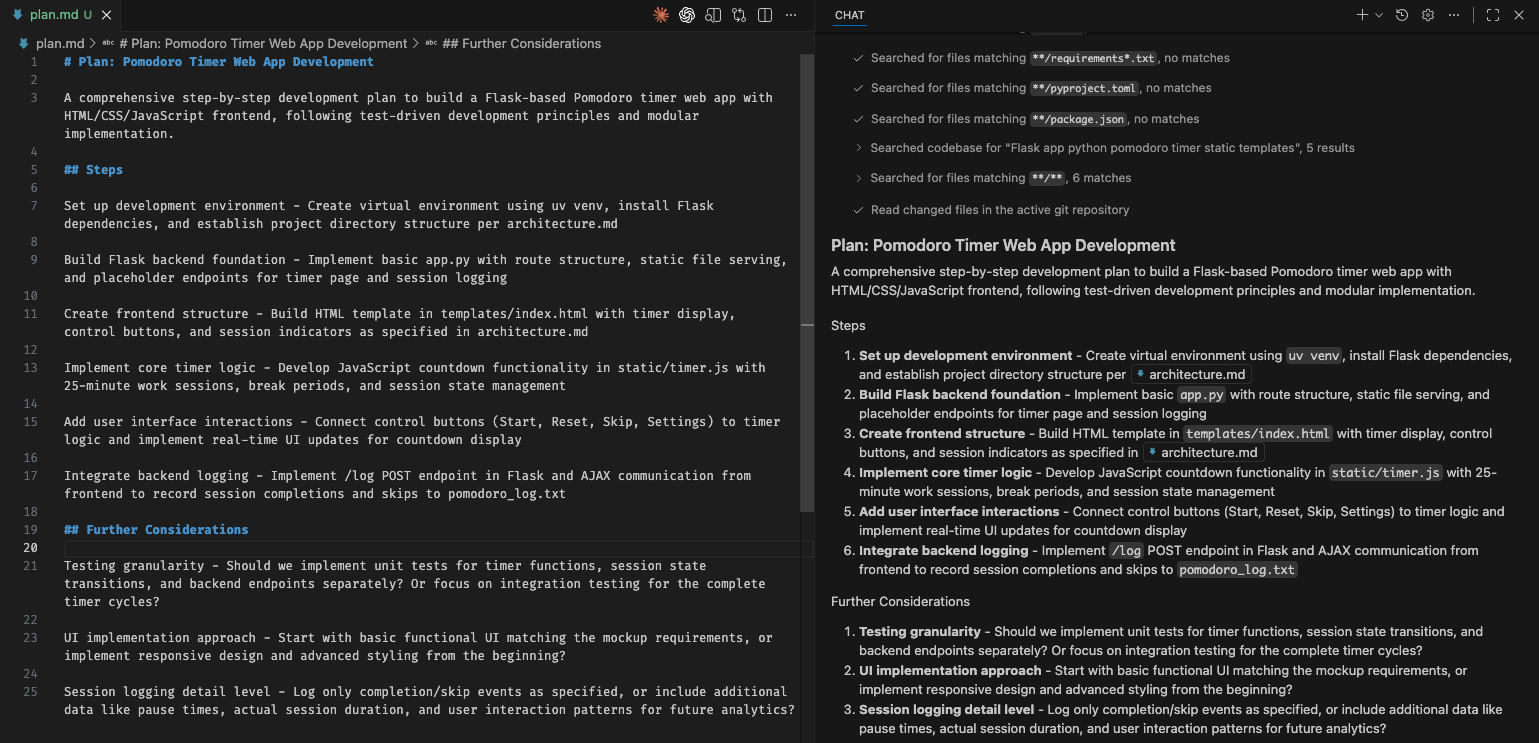
Task: Click the Claude Code starburst icon
Action: 660,15
